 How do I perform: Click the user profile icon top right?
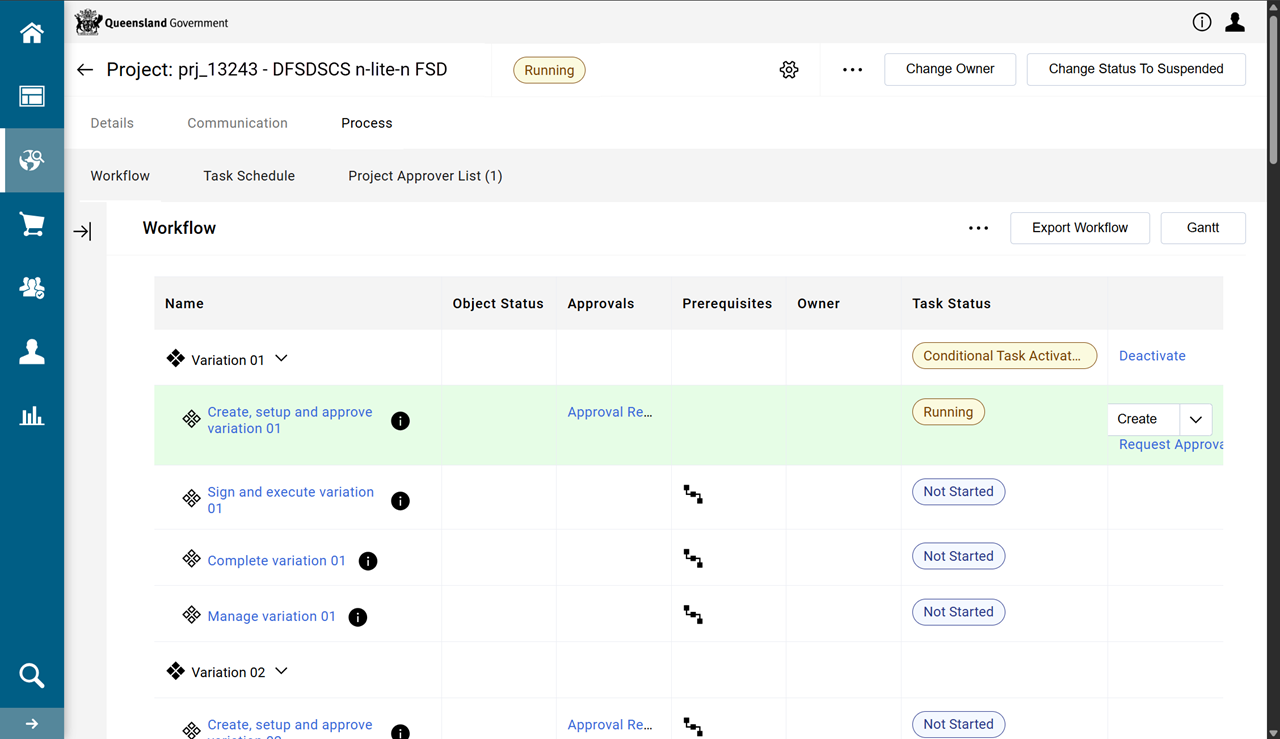(1235, 22)
